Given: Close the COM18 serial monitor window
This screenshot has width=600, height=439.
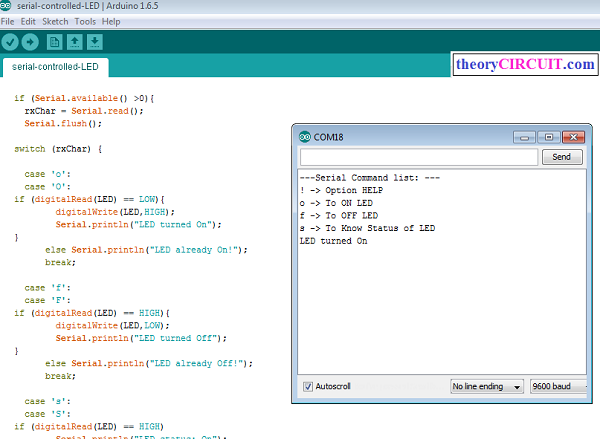Looking at the screenshot, I should click(x=573, y=137).
